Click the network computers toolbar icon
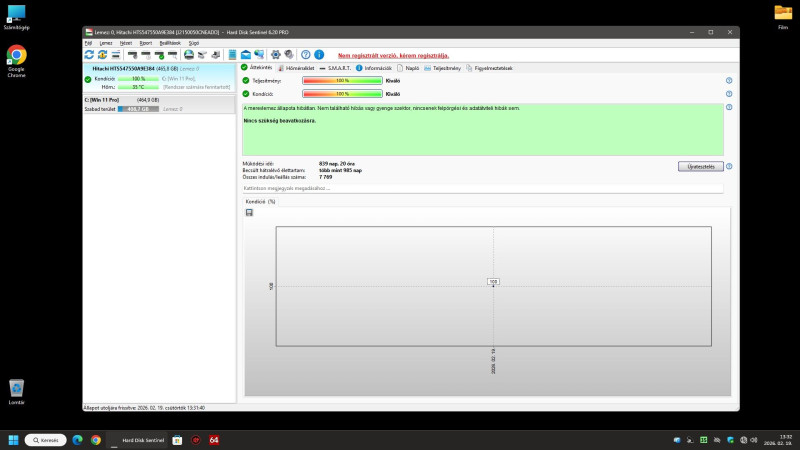 coord(259,55)
